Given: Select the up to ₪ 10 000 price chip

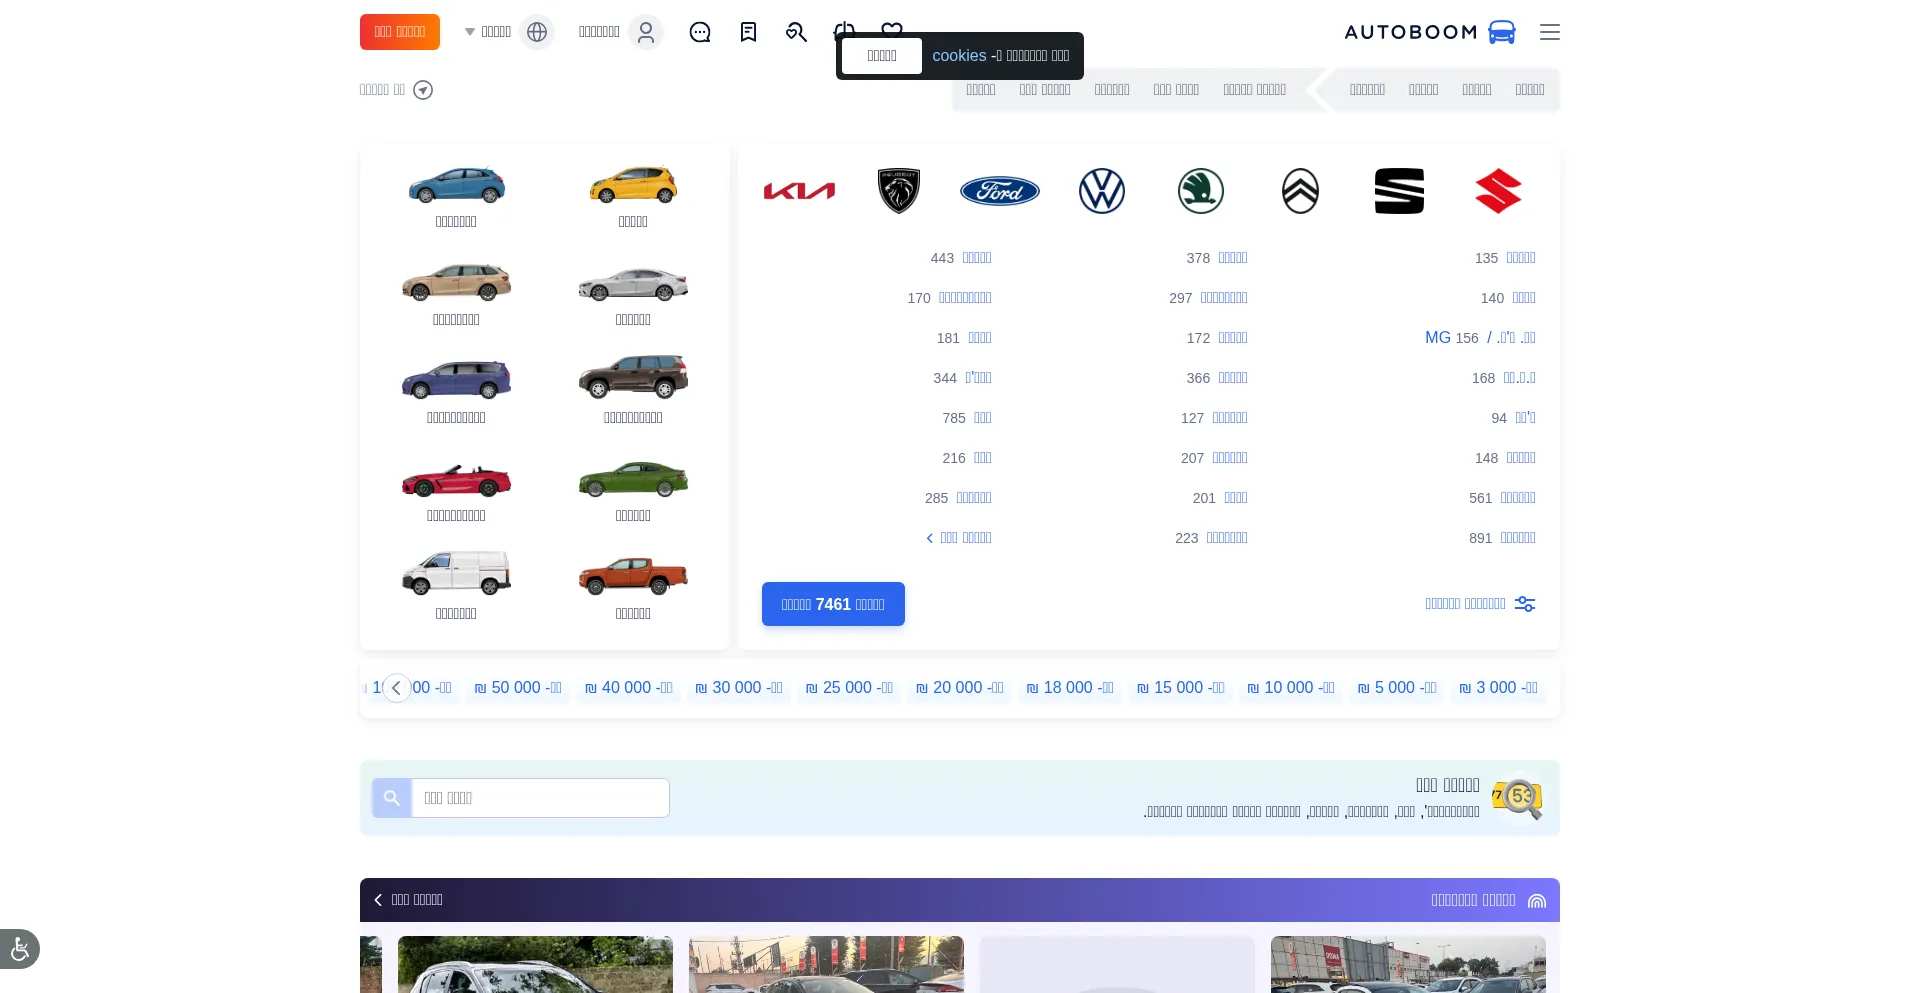Looking at the screenshot, I should pos(1291,688).
